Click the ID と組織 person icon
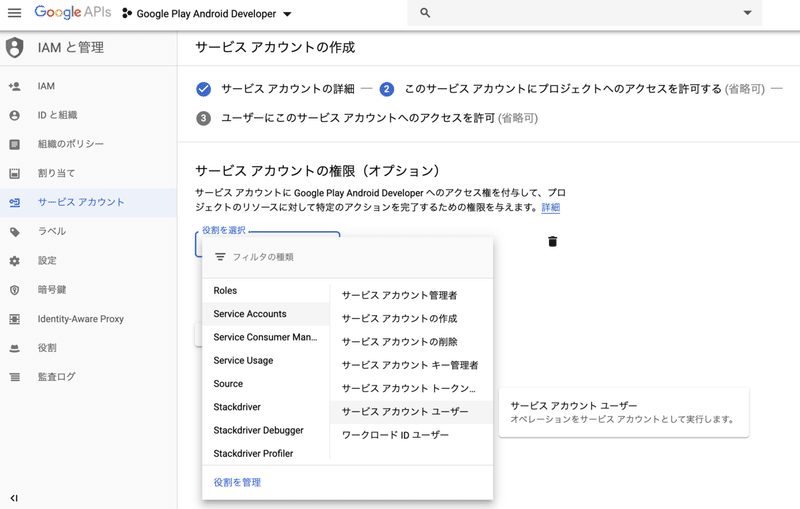This screenshot has width=800, height=509. 15,115
